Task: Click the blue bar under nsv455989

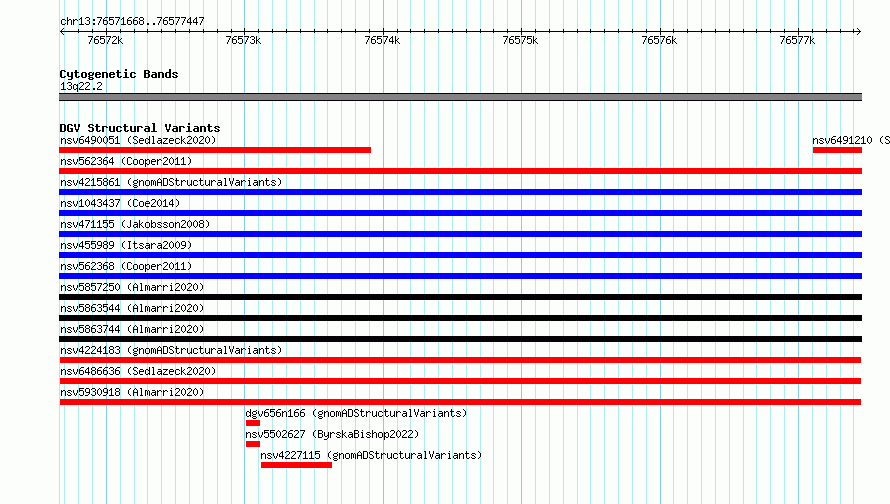Action: [x=460, y=255]
